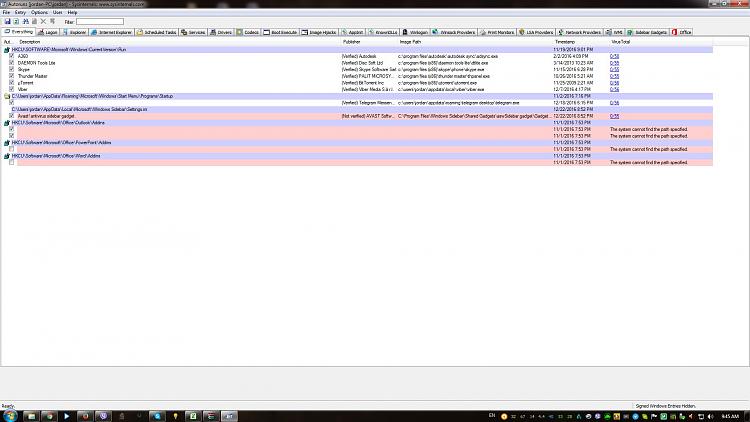Viewport: 750px width, 422px height.
Task: Open VirusTotal result link for Telegram row
Action: click(x=615, y=103)
